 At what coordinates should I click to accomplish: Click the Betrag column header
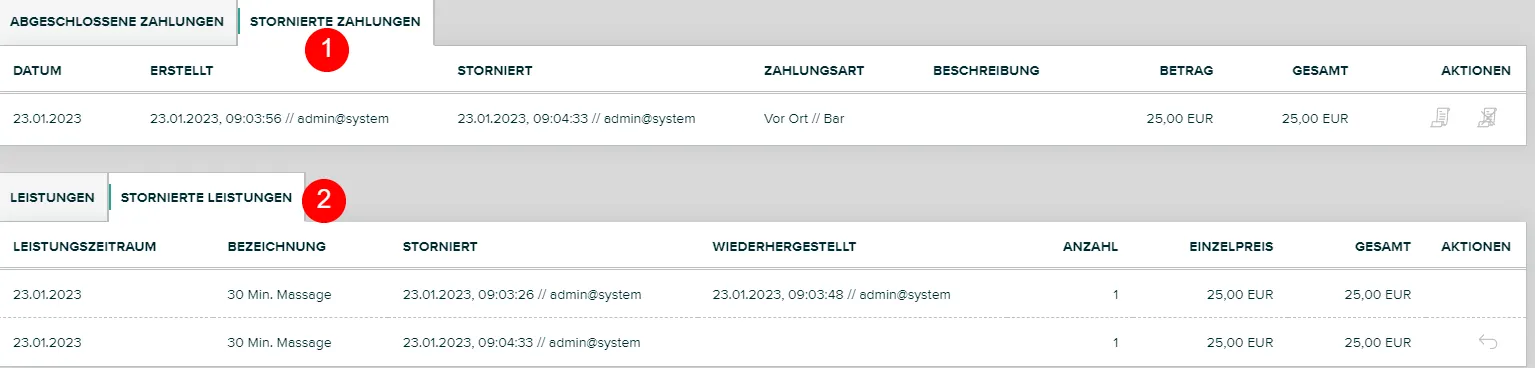coord(1186,71)
